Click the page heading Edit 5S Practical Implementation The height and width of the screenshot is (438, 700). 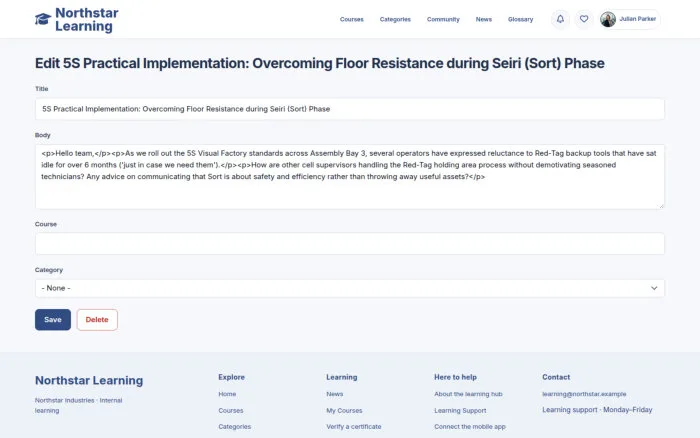(x=320, y=63)
